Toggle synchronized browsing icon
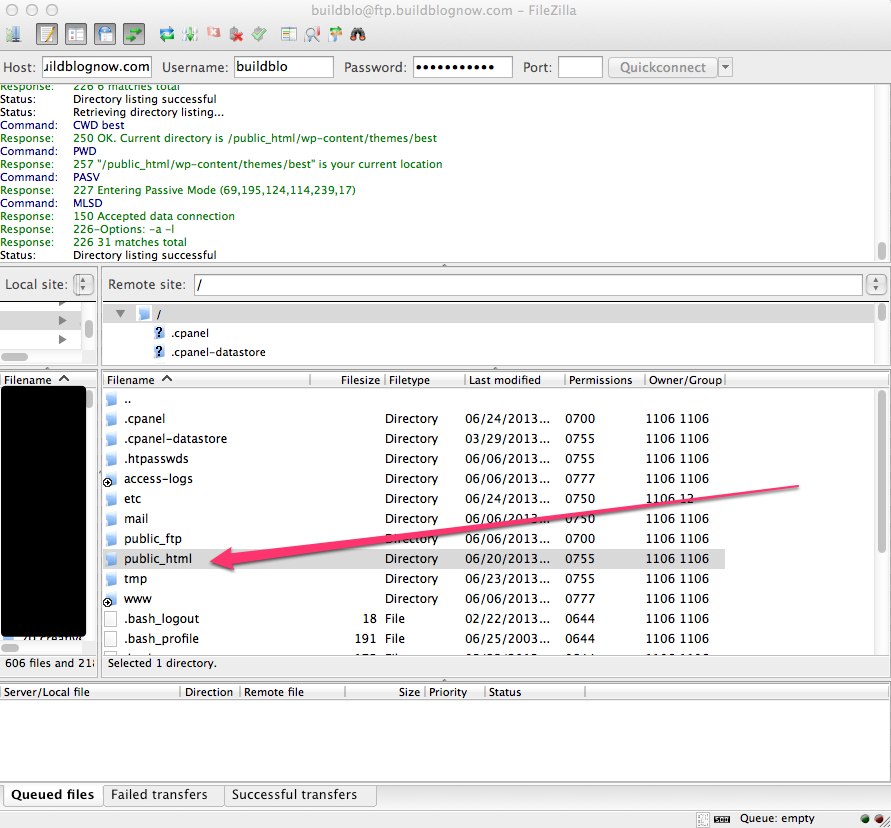Image resolution: width=891 pixels, height=828 pixels. [335, 34]
